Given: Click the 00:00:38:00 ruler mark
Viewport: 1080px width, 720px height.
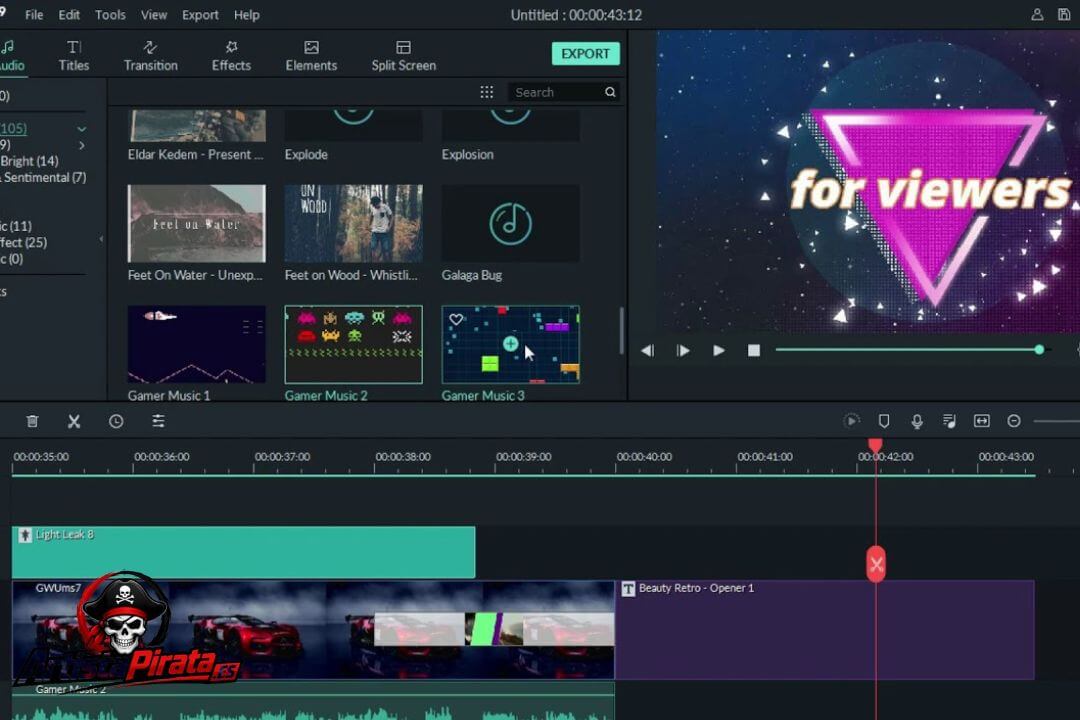Looking at the screenshot, I should coord(402,457).
